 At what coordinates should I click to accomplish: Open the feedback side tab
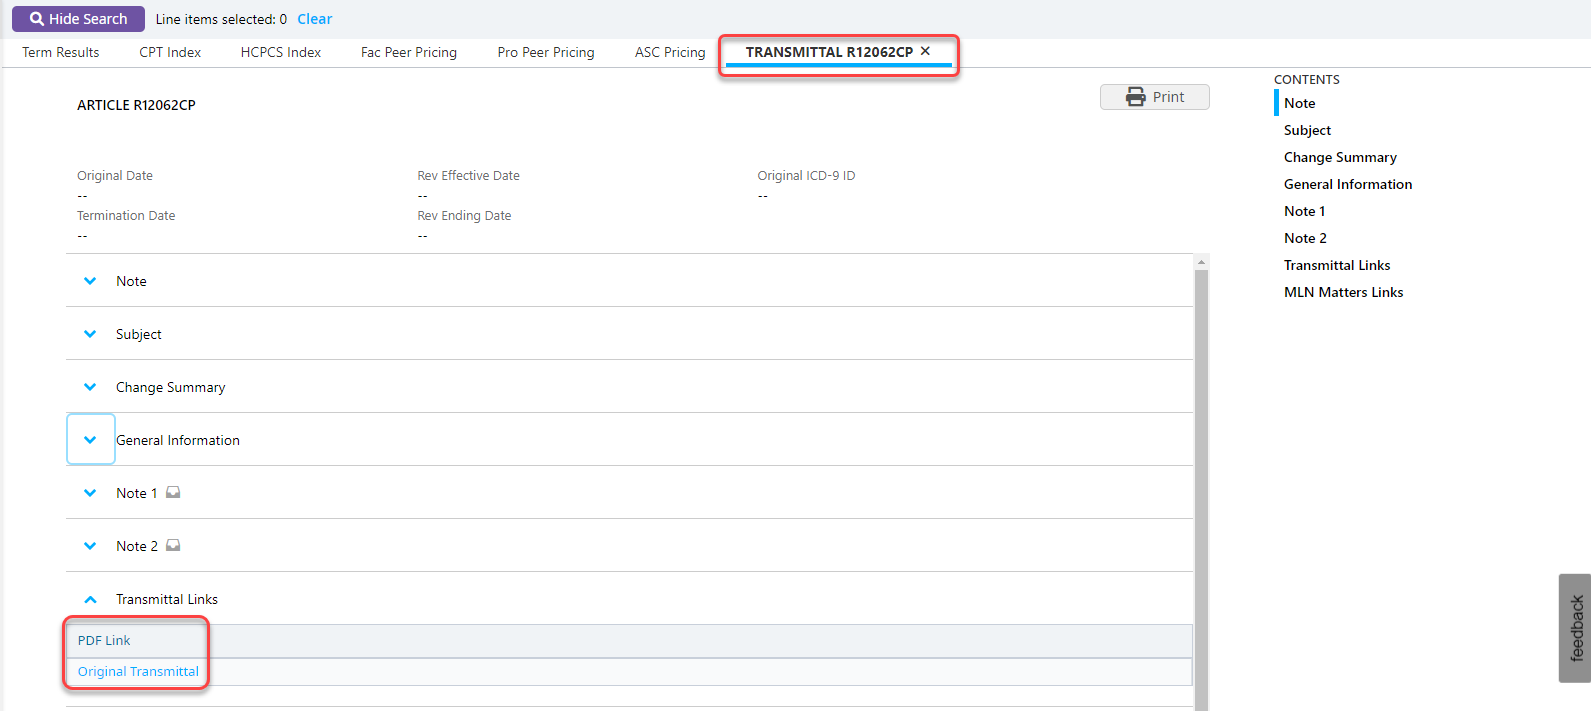(1575, 628)
